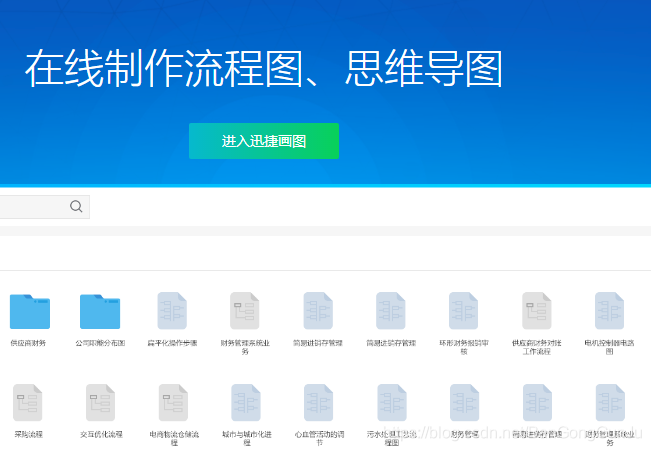
Task: Click the 进入迅捷画图 green button
Action: pos(264,141)
